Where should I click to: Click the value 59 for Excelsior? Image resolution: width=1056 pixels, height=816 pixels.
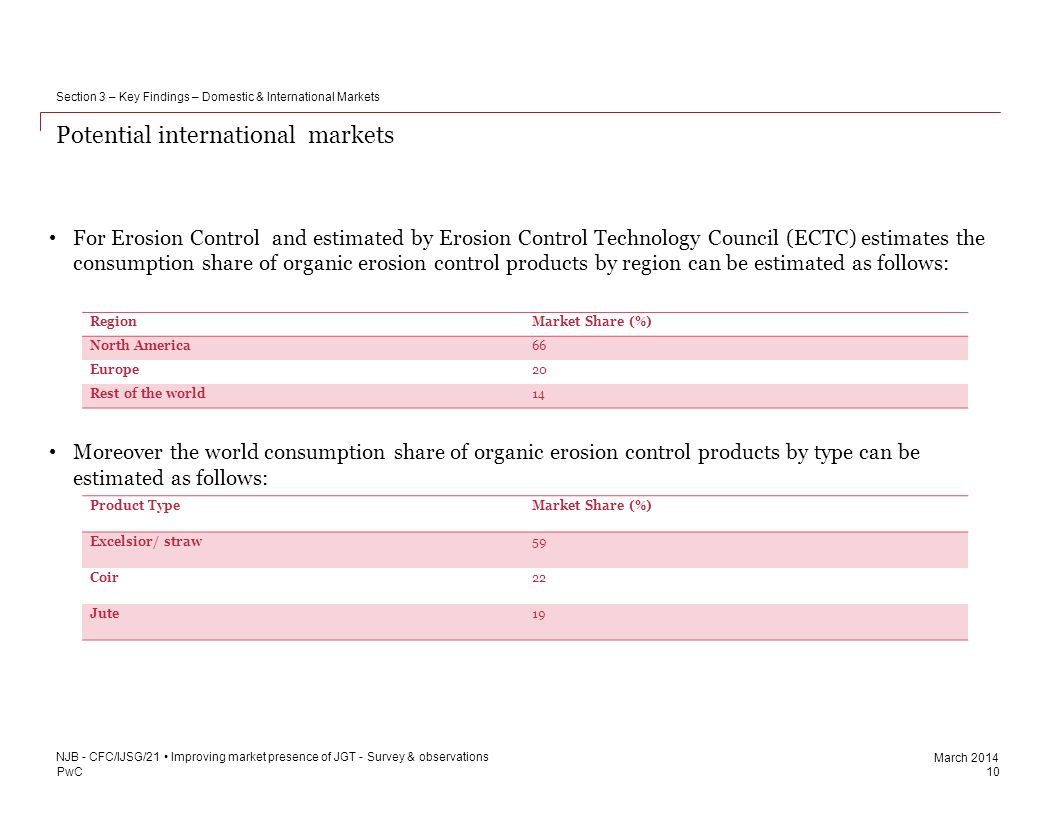(539, 543)
